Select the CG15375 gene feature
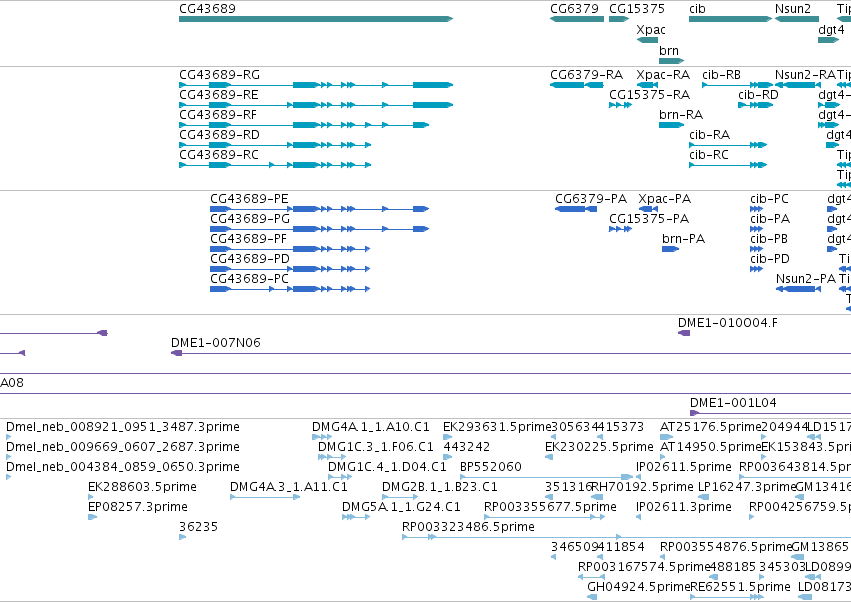 tap(619, 19)
